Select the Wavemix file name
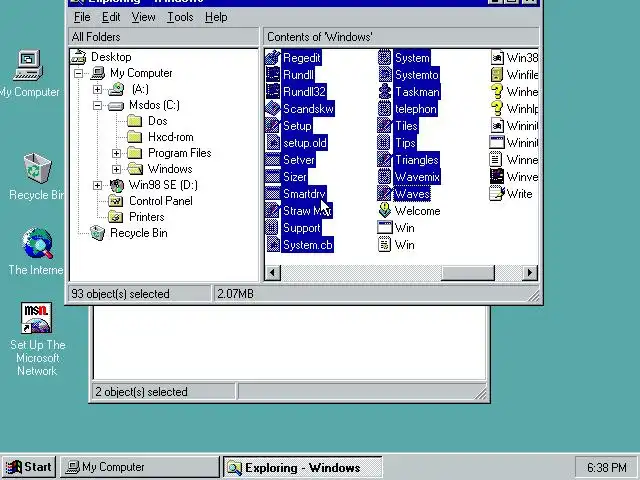Screen dimensions: 640x480 tap(417, 177)
